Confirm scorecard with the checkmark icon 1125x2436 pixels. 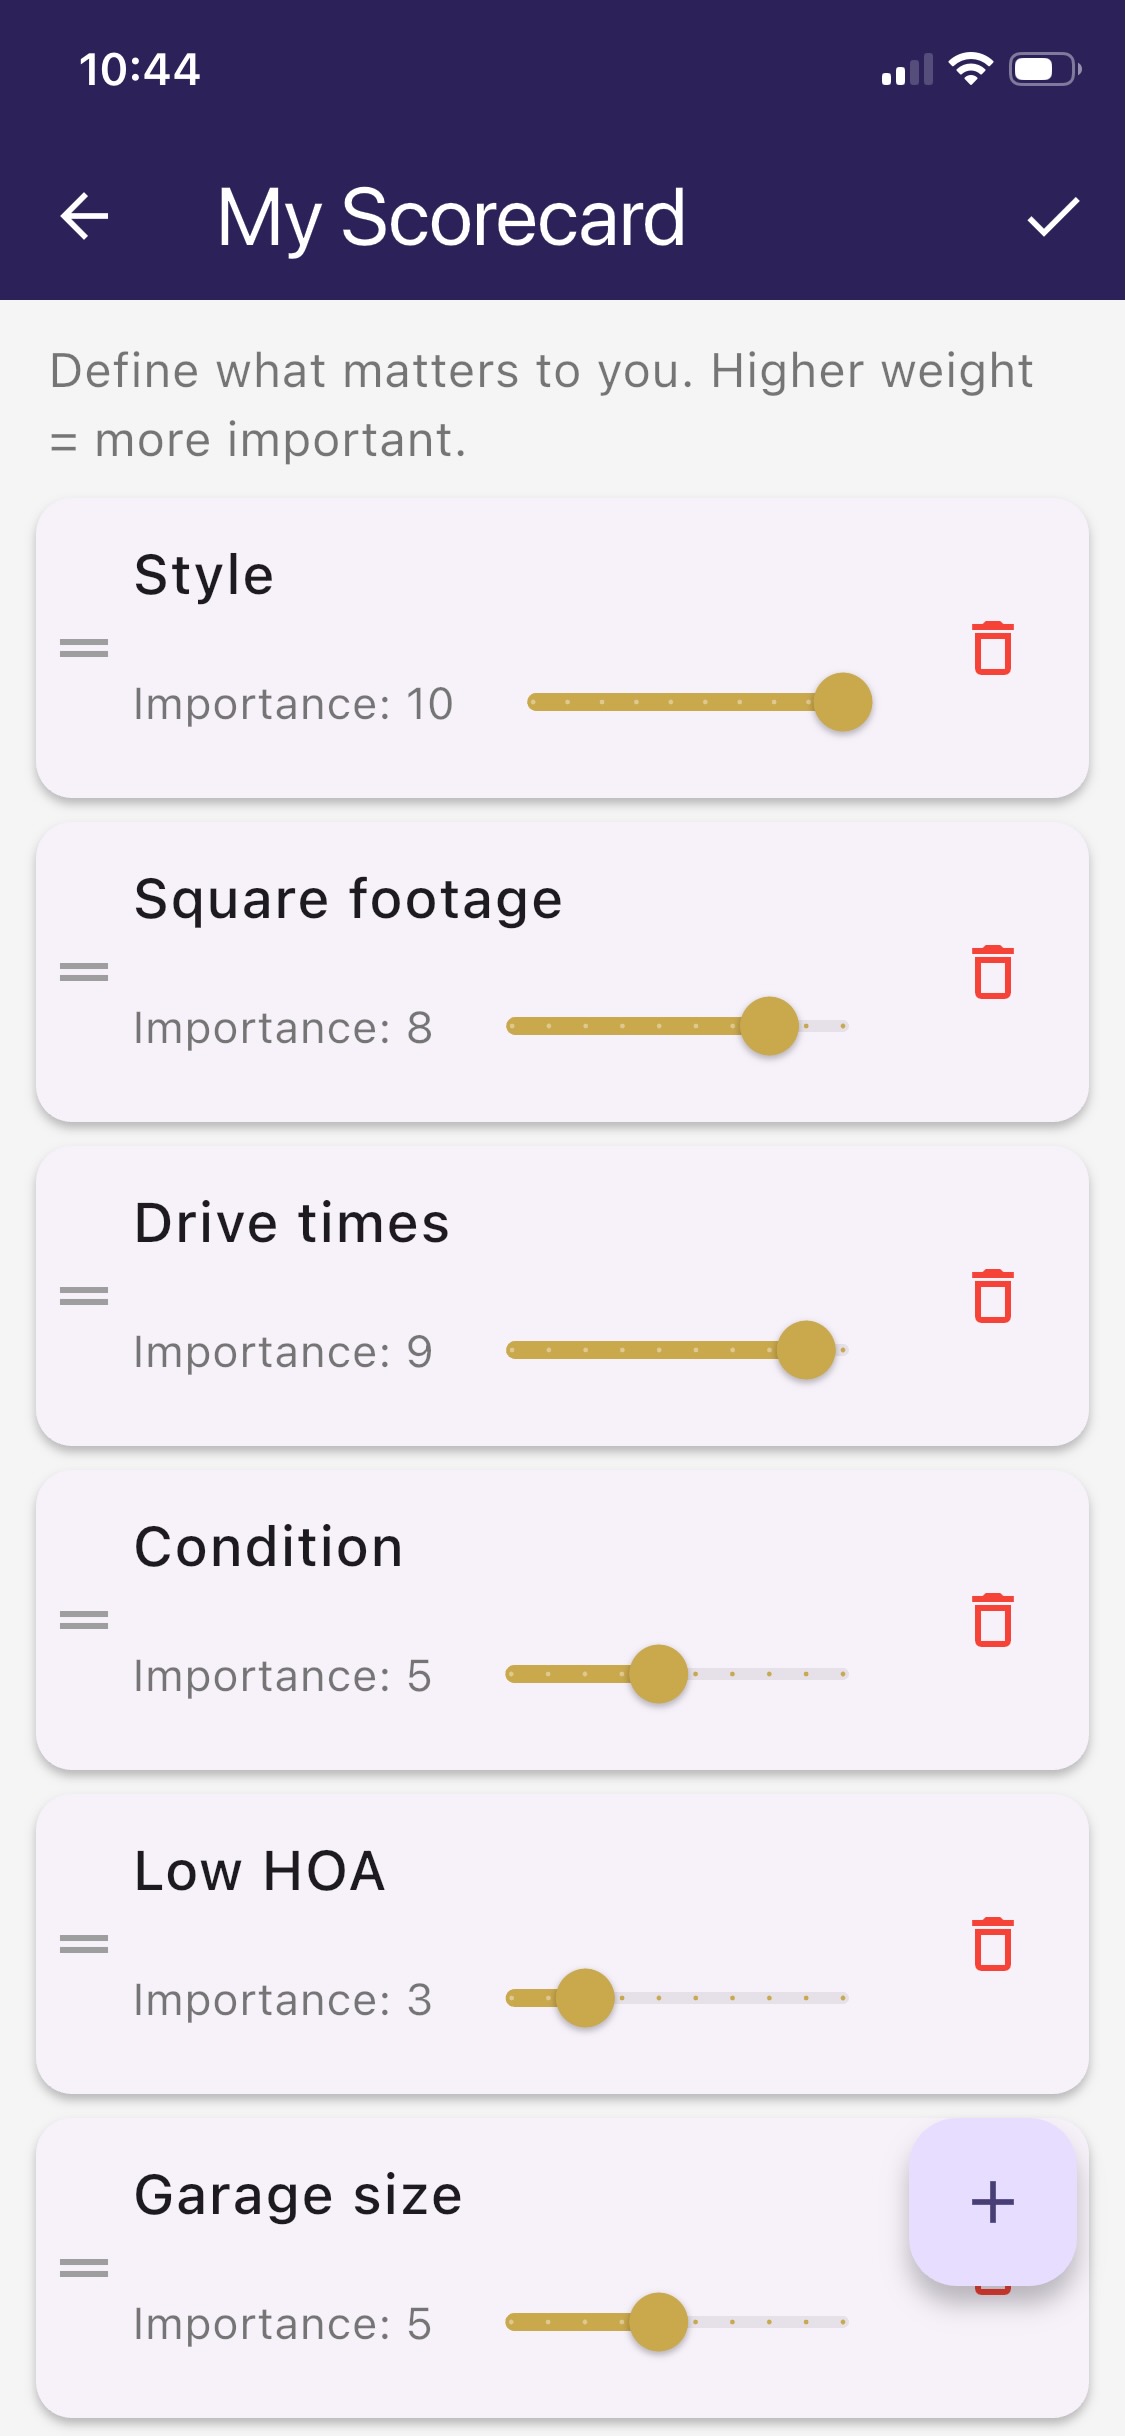pos(1053,216)
